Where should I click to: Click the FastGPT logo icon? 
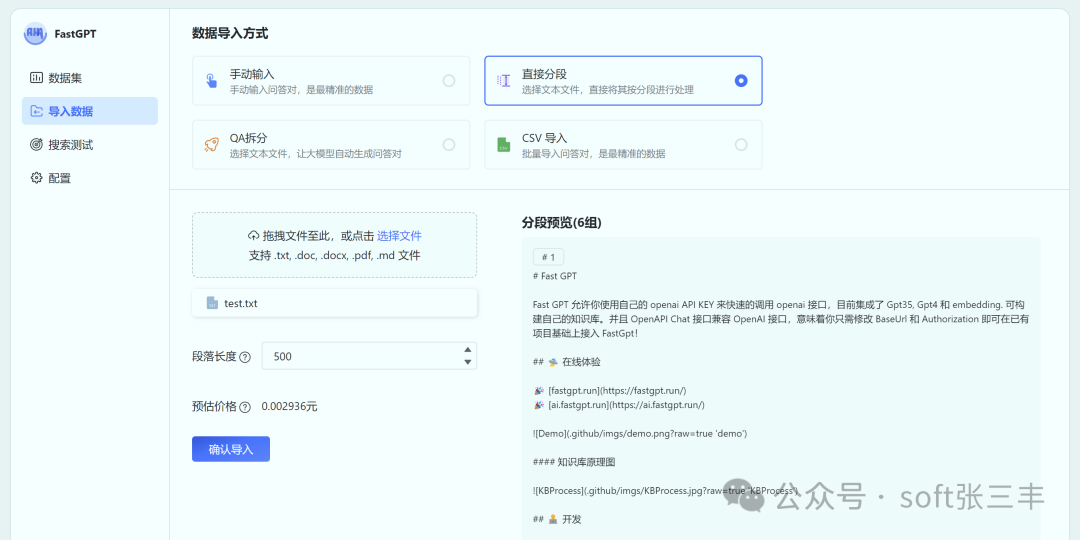(x=35, y=33)
